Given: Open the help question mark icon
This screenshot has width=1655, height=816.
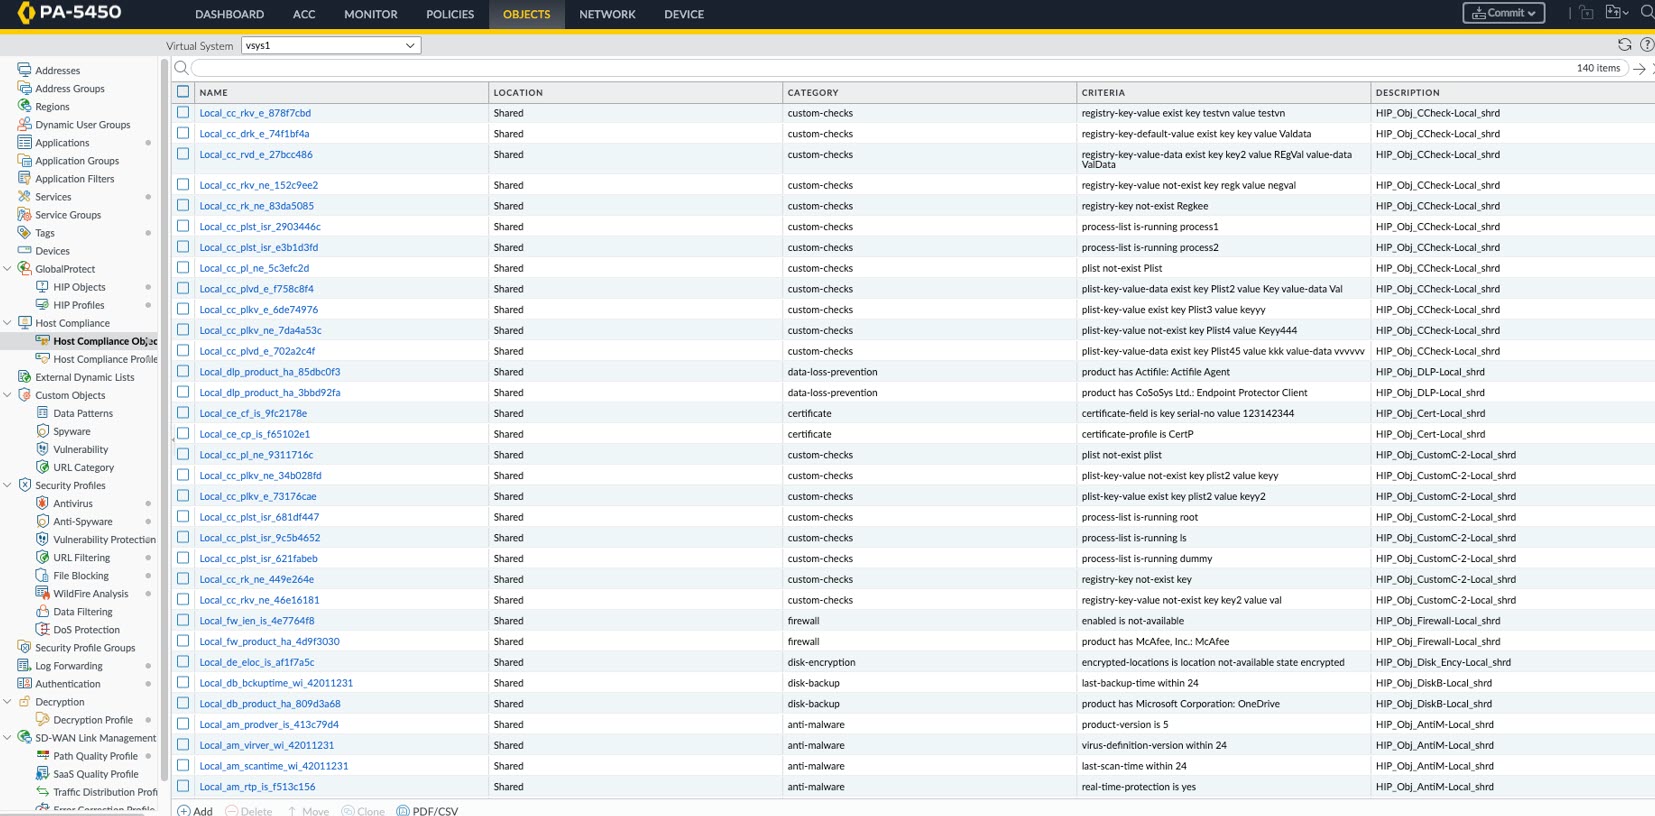Looking at the screenshot, I should 1646,45.
